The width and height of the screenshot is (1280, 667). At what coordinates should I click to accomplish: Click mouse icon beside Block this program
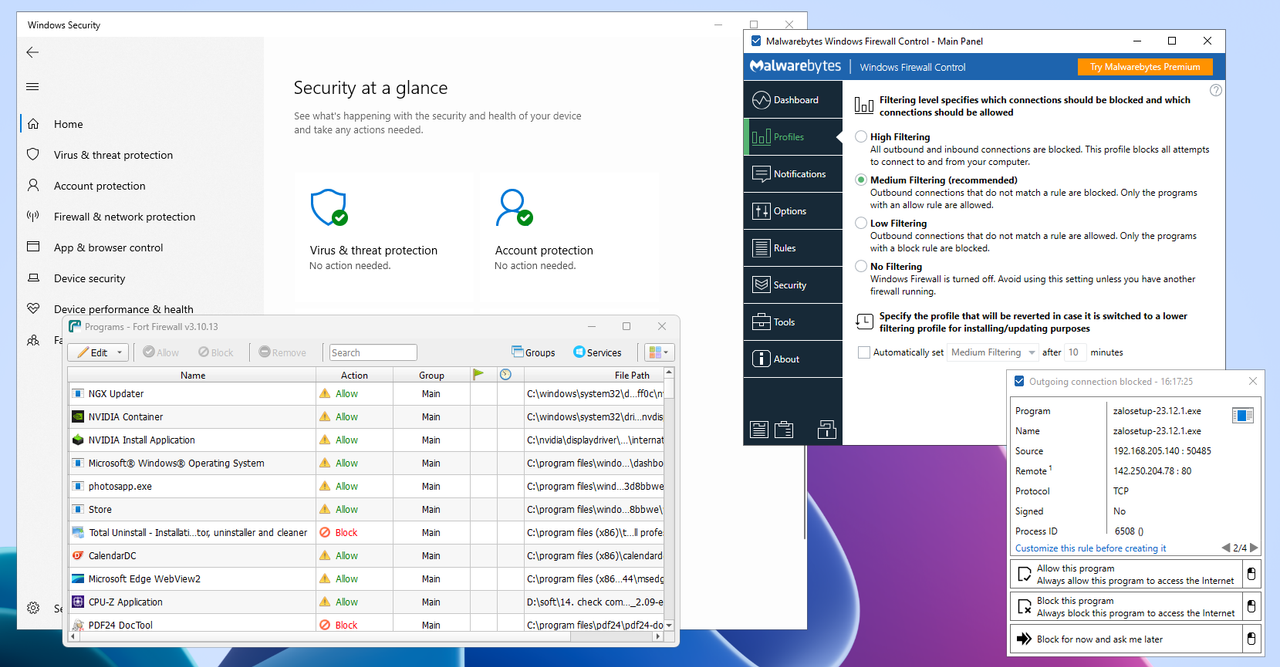pos(1250,607)
